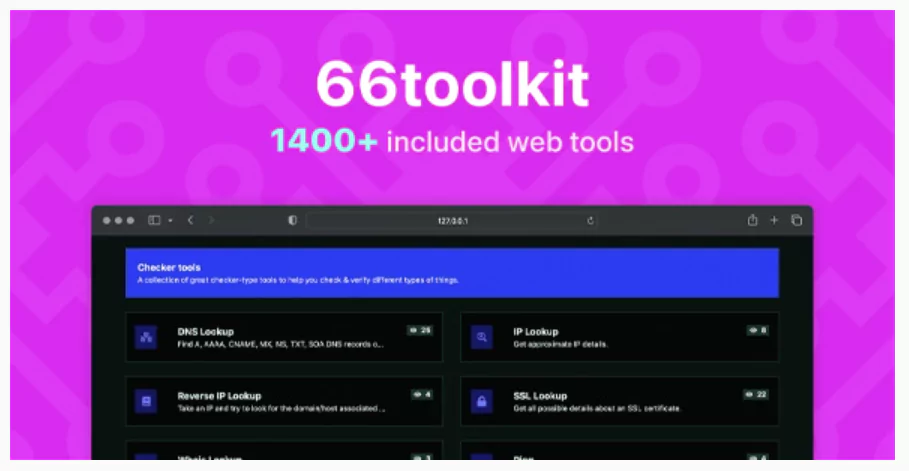
Task: Click 'Get approximate IP details.' description
Action: point(560,345)
